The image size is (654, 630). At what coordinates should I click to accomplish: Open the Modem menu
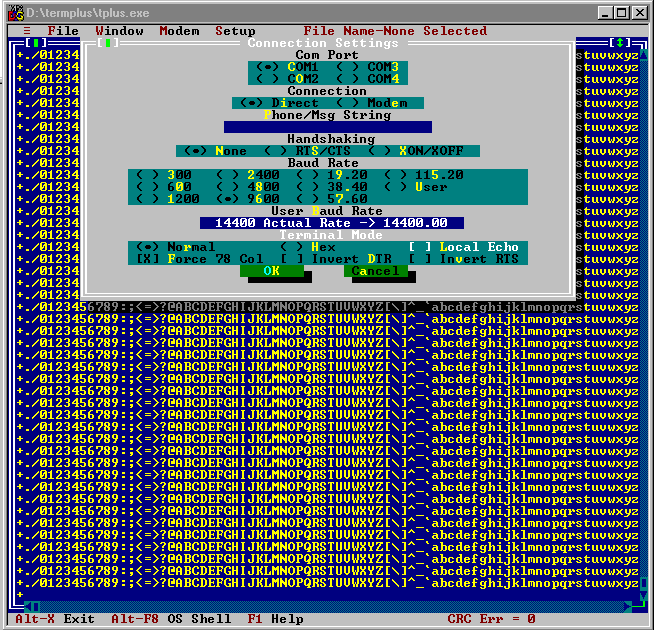tap(179, 31)
